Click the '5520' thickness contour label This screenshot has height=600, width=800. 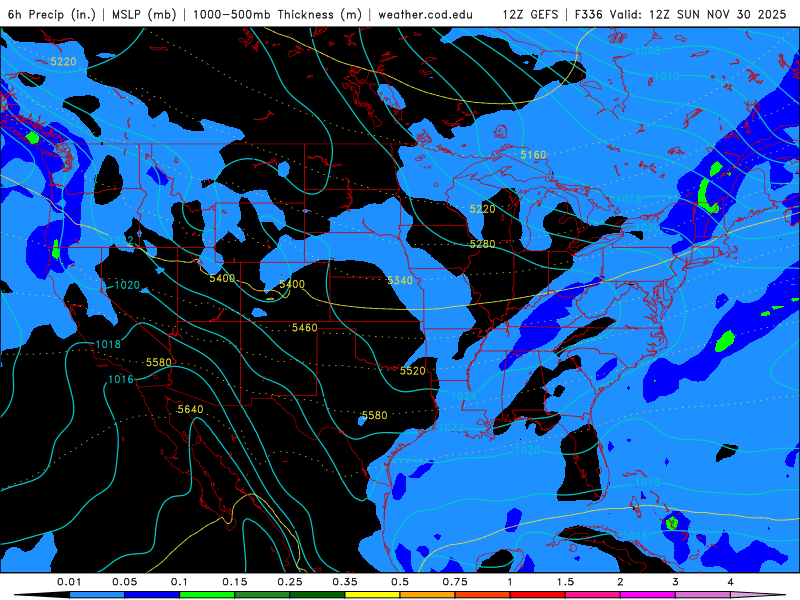pos(412,371)
